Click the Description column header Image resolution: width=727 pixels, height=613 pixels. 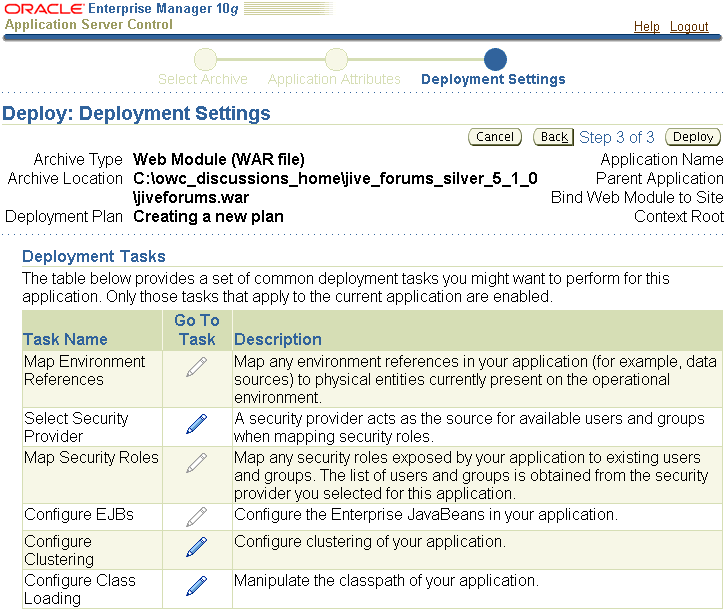[278, 339]
